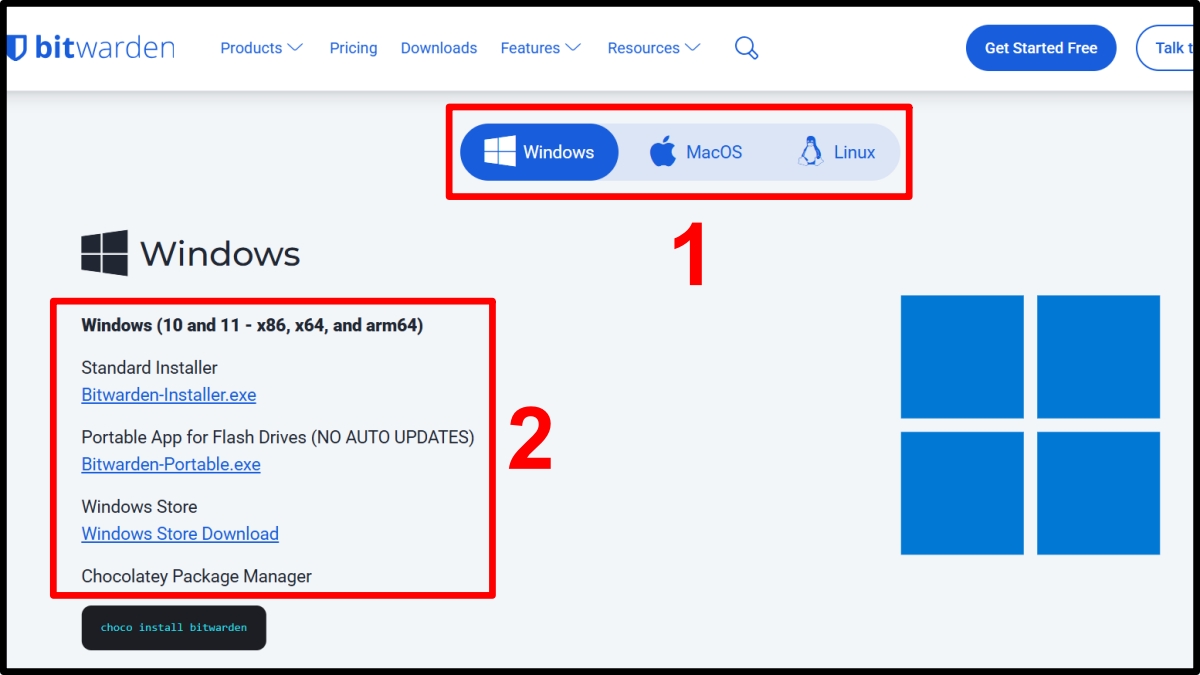Screen dimensions: 1200x675
Task: Click the Apple logo icon in the MacOS tab
Action: (x=663, y=152)
